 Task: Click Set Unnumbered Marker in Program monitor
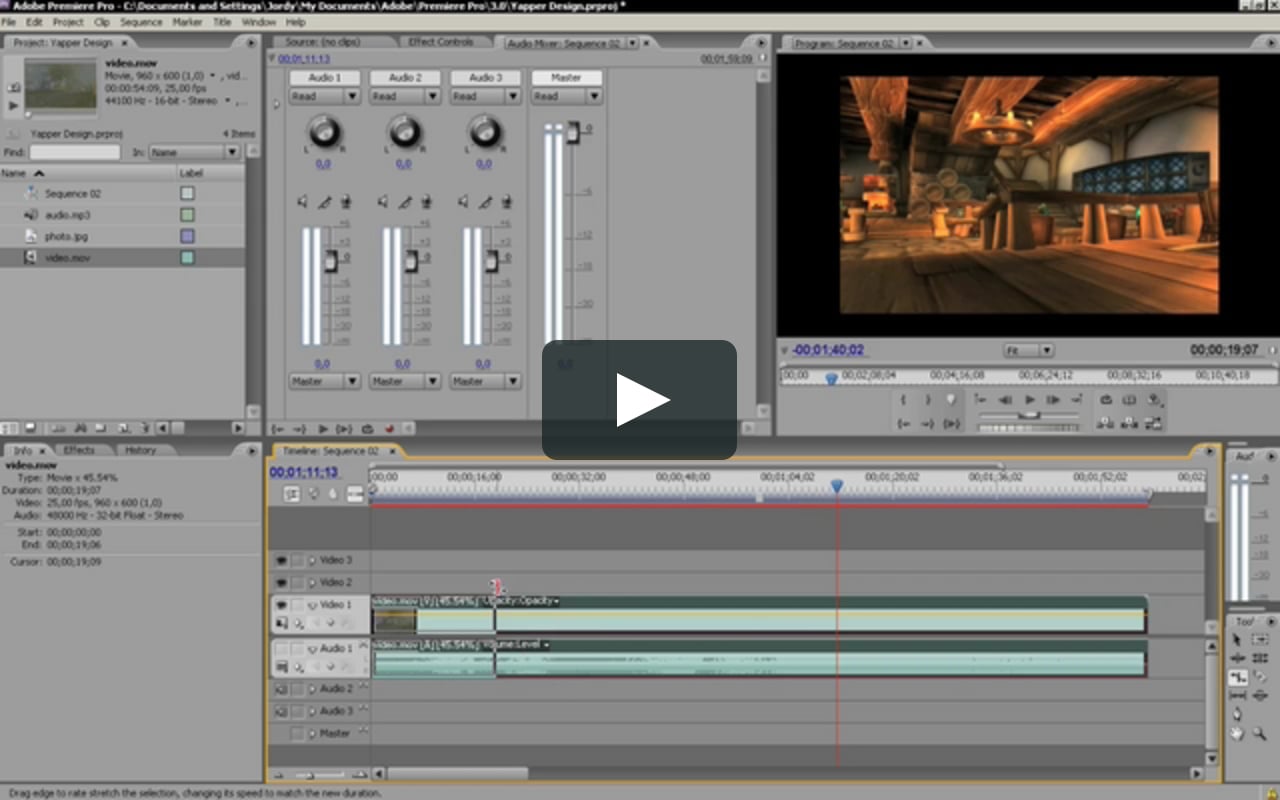click(951, 400)
